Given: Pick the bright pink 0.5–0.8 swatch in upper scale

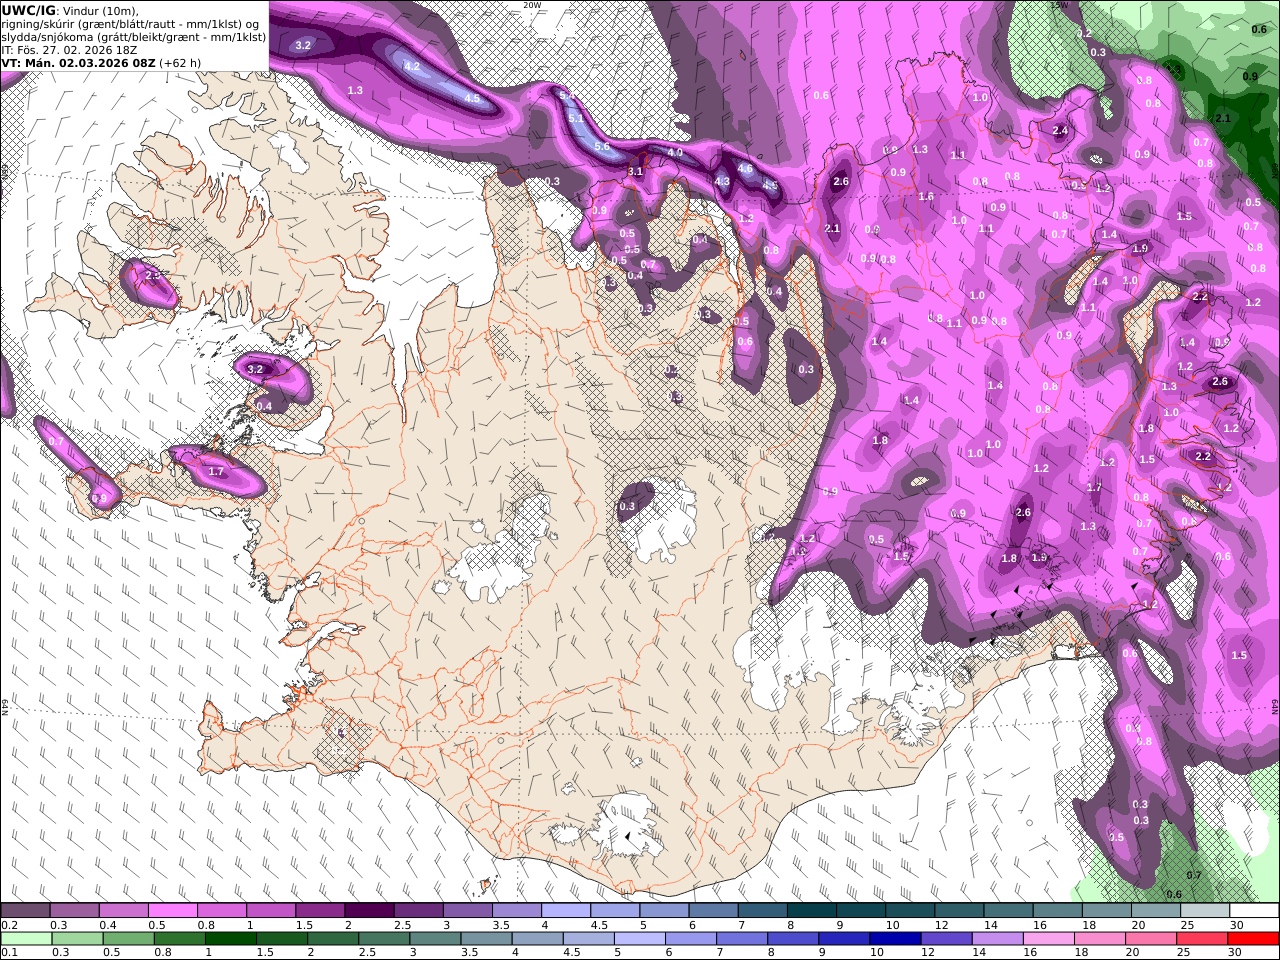Looking at the screenshot, I should (172, 911).
